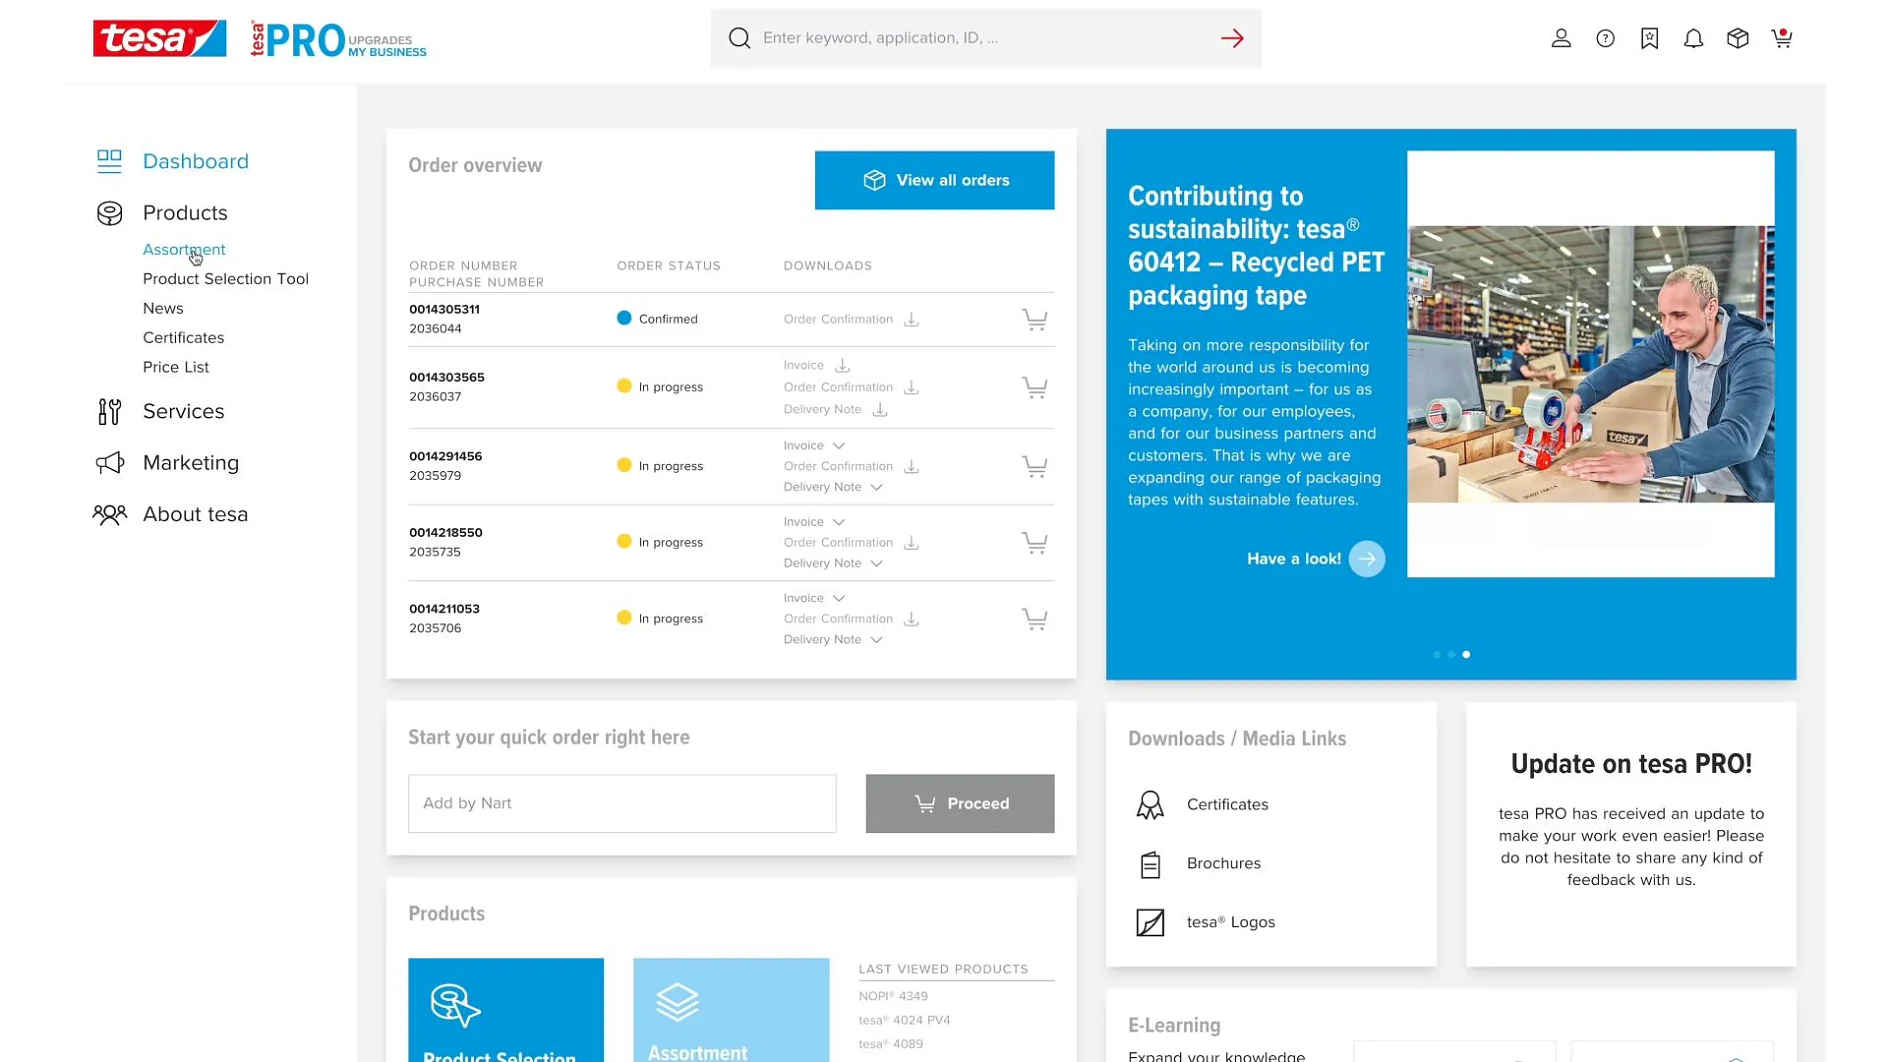Expand Invoice dropdown for order 0014291456

point(838,446)
